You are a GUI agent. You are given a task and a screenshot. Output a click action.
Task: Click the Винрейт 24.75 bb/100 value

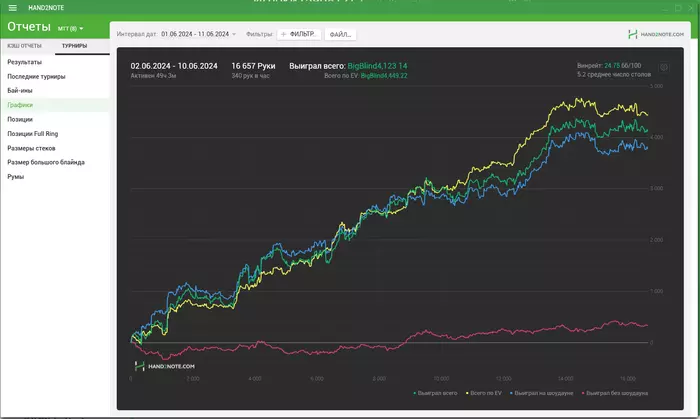click(622, 66)
